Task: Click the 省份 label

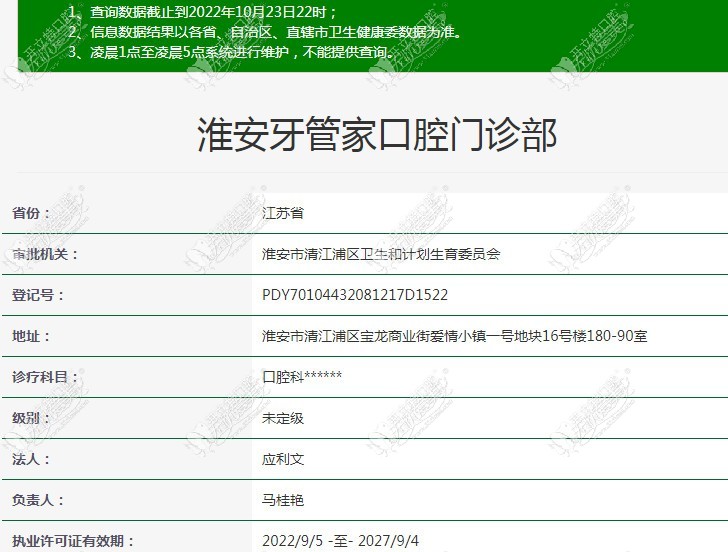Action: coord(31,213)
